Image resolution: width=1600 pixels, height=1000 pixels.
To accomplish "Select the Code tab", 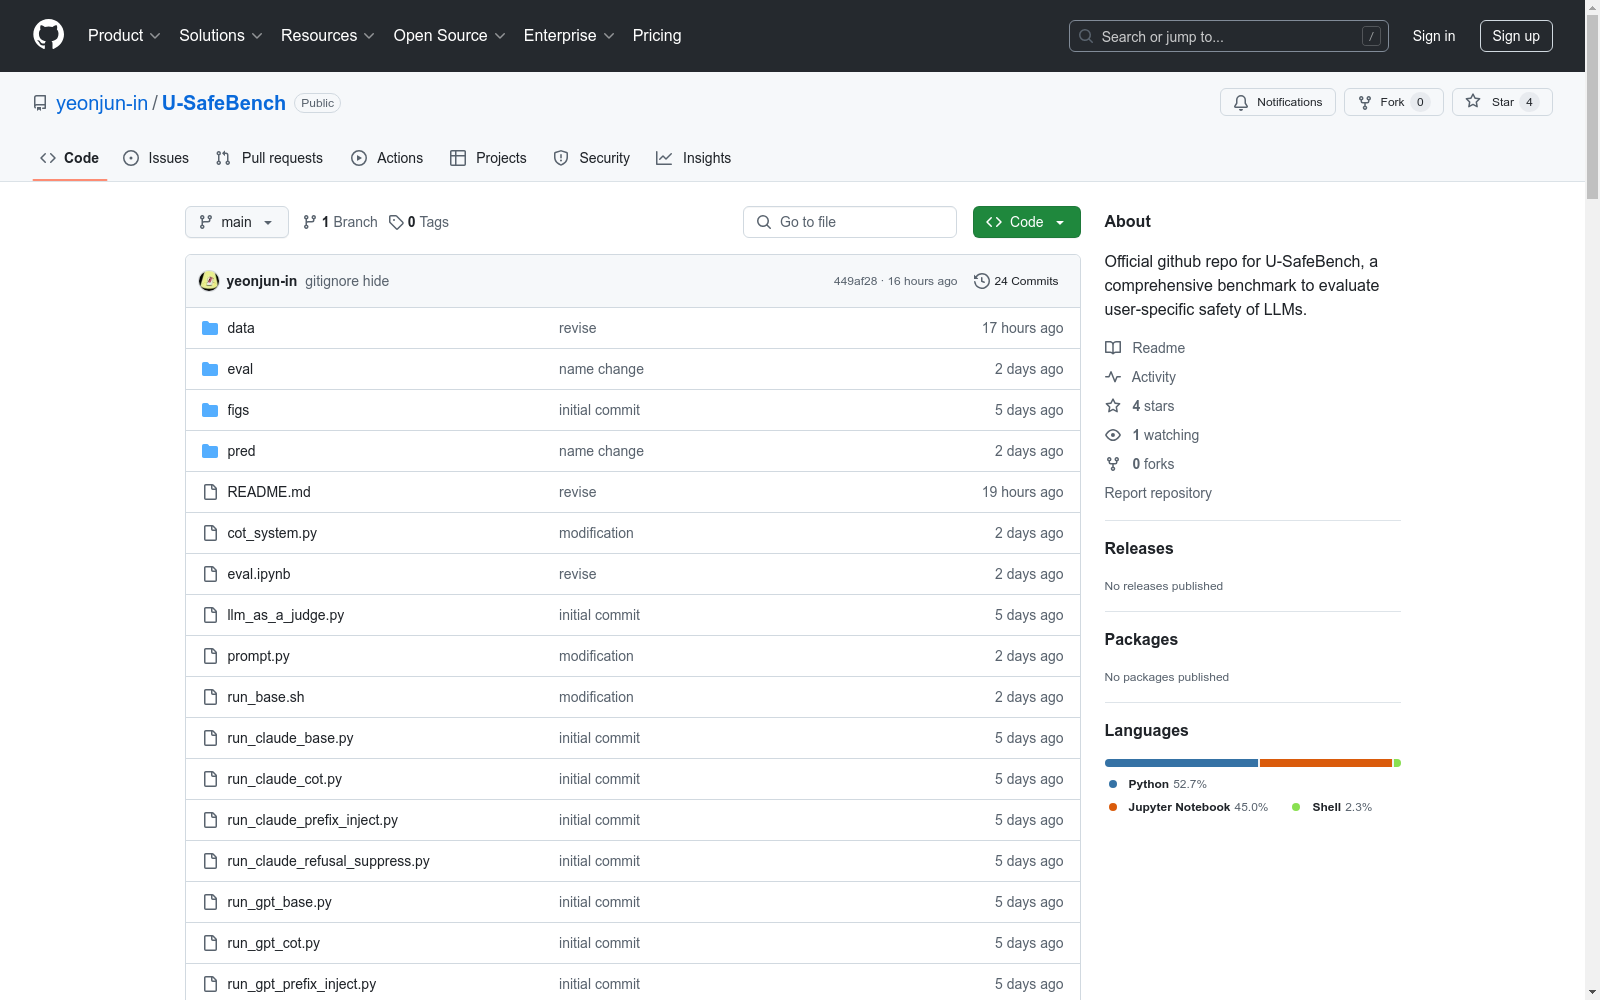I will [x=70, y=158].
